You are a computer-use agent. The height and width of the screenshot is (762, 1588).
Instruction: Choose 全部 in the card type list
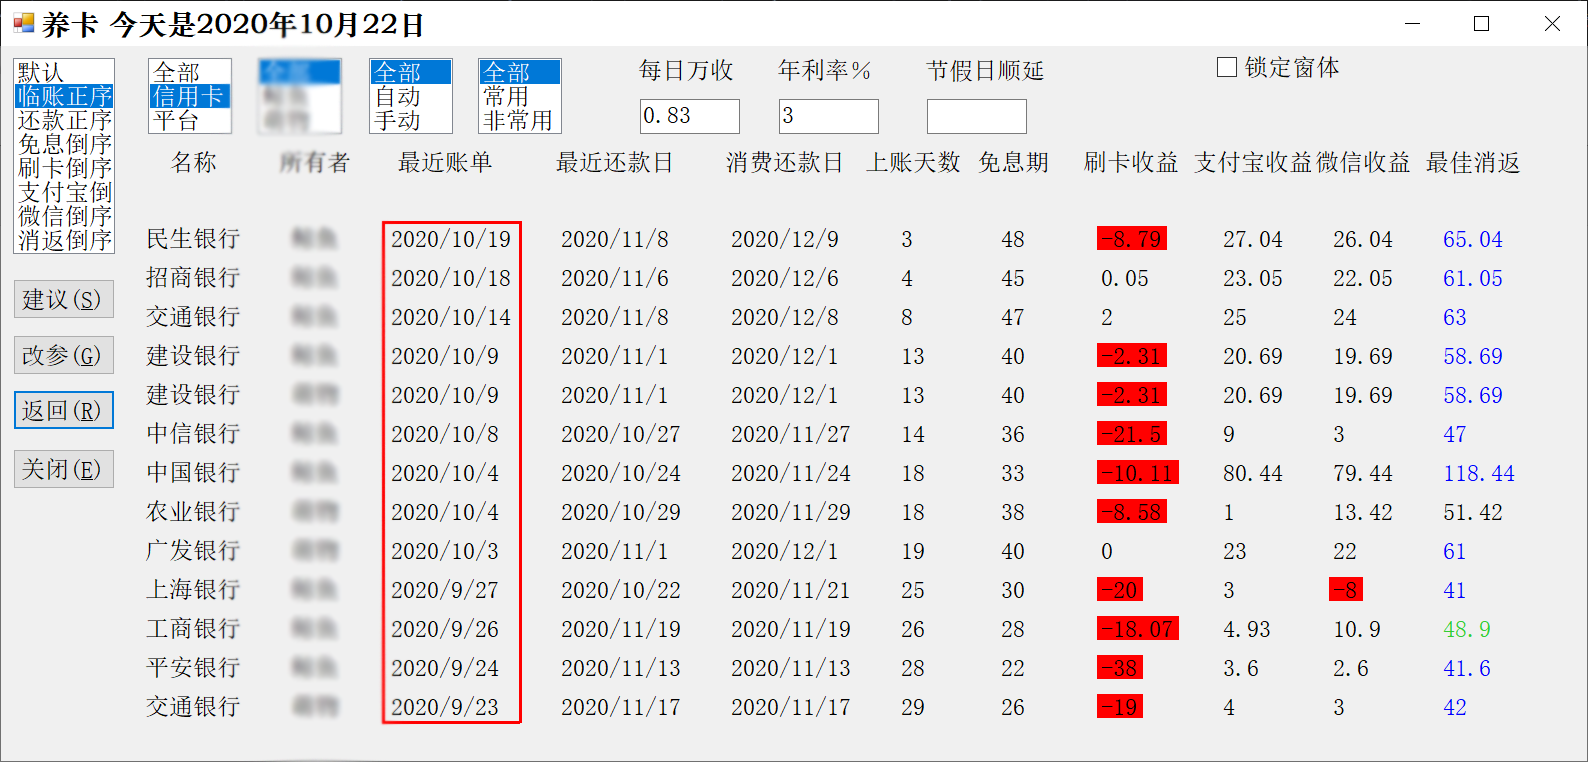[x=190, y=72]
